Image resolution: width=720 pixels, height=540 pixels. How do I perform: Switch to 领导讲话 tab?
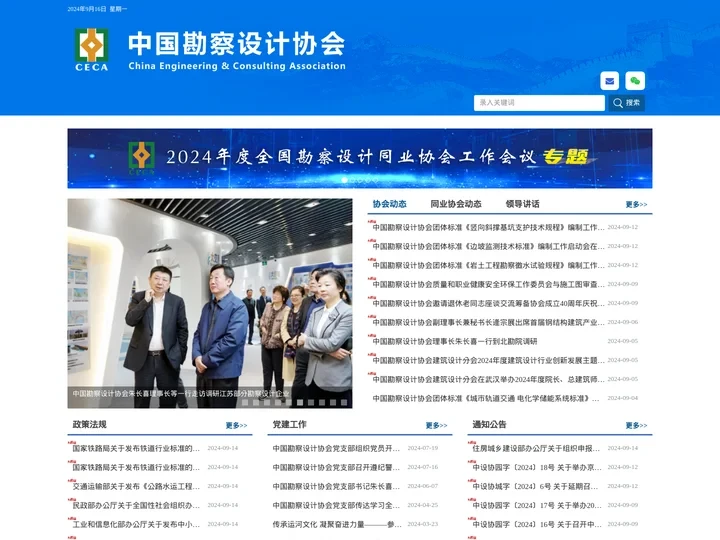(x=523, y=204)
